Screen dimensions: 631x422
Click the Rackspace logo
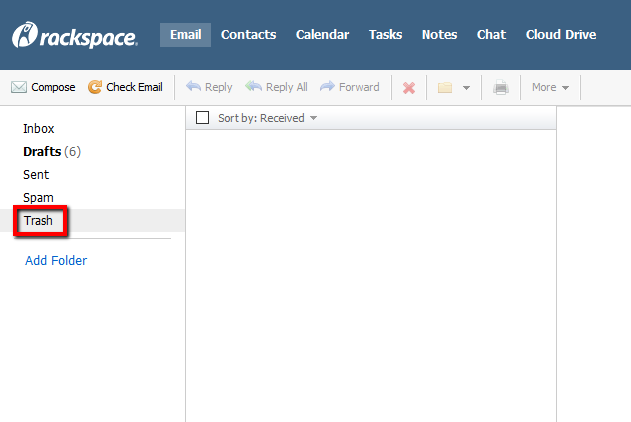coord(75,35)
